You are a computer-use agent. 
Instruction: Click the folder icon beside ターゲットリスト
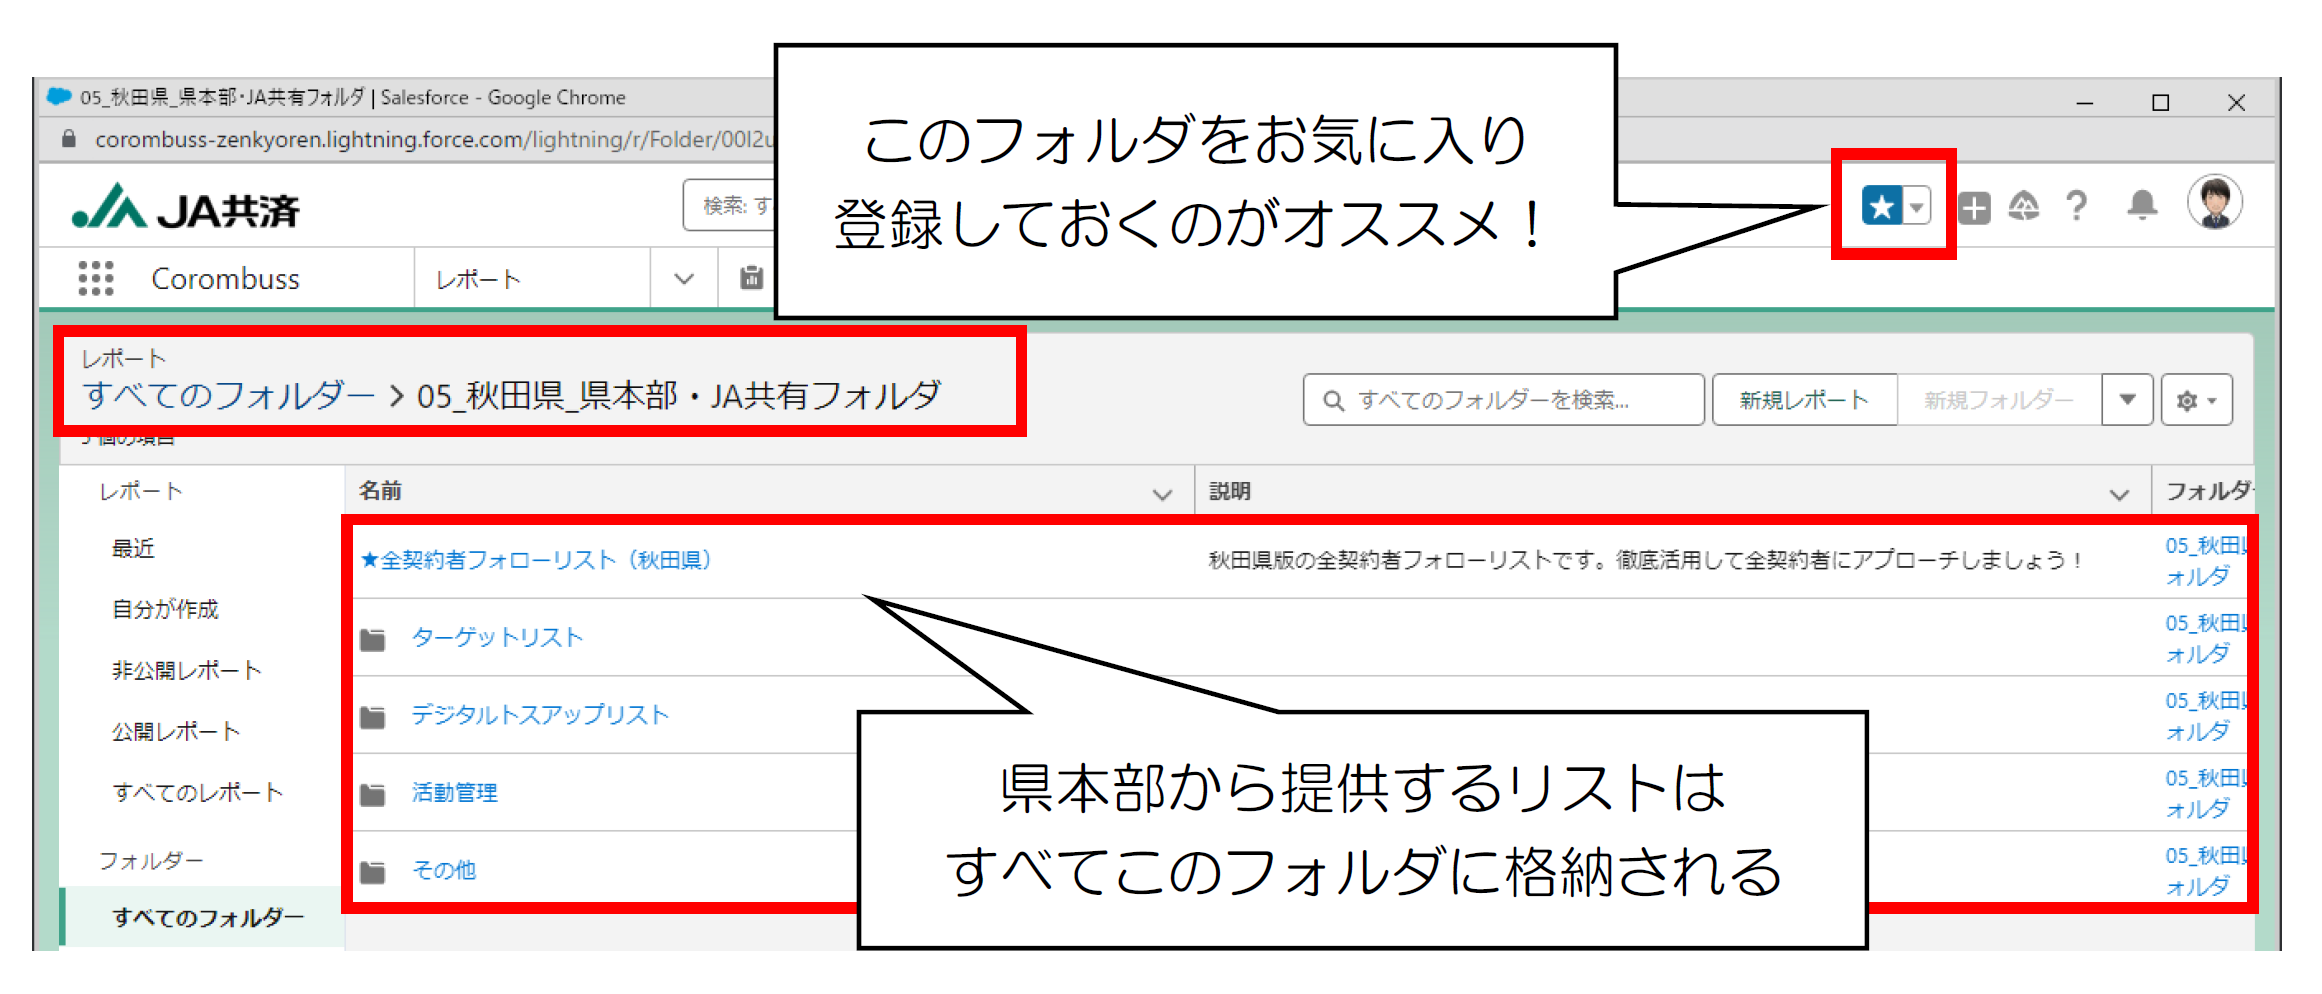pos(373,639)
